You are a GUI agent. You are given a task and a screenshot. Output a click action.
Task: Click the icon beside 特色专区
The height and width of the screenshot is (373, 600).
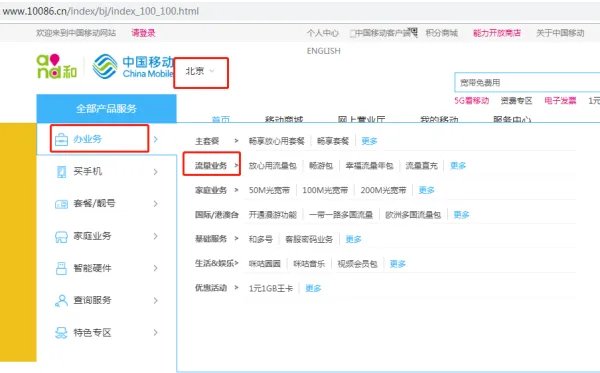61,333
